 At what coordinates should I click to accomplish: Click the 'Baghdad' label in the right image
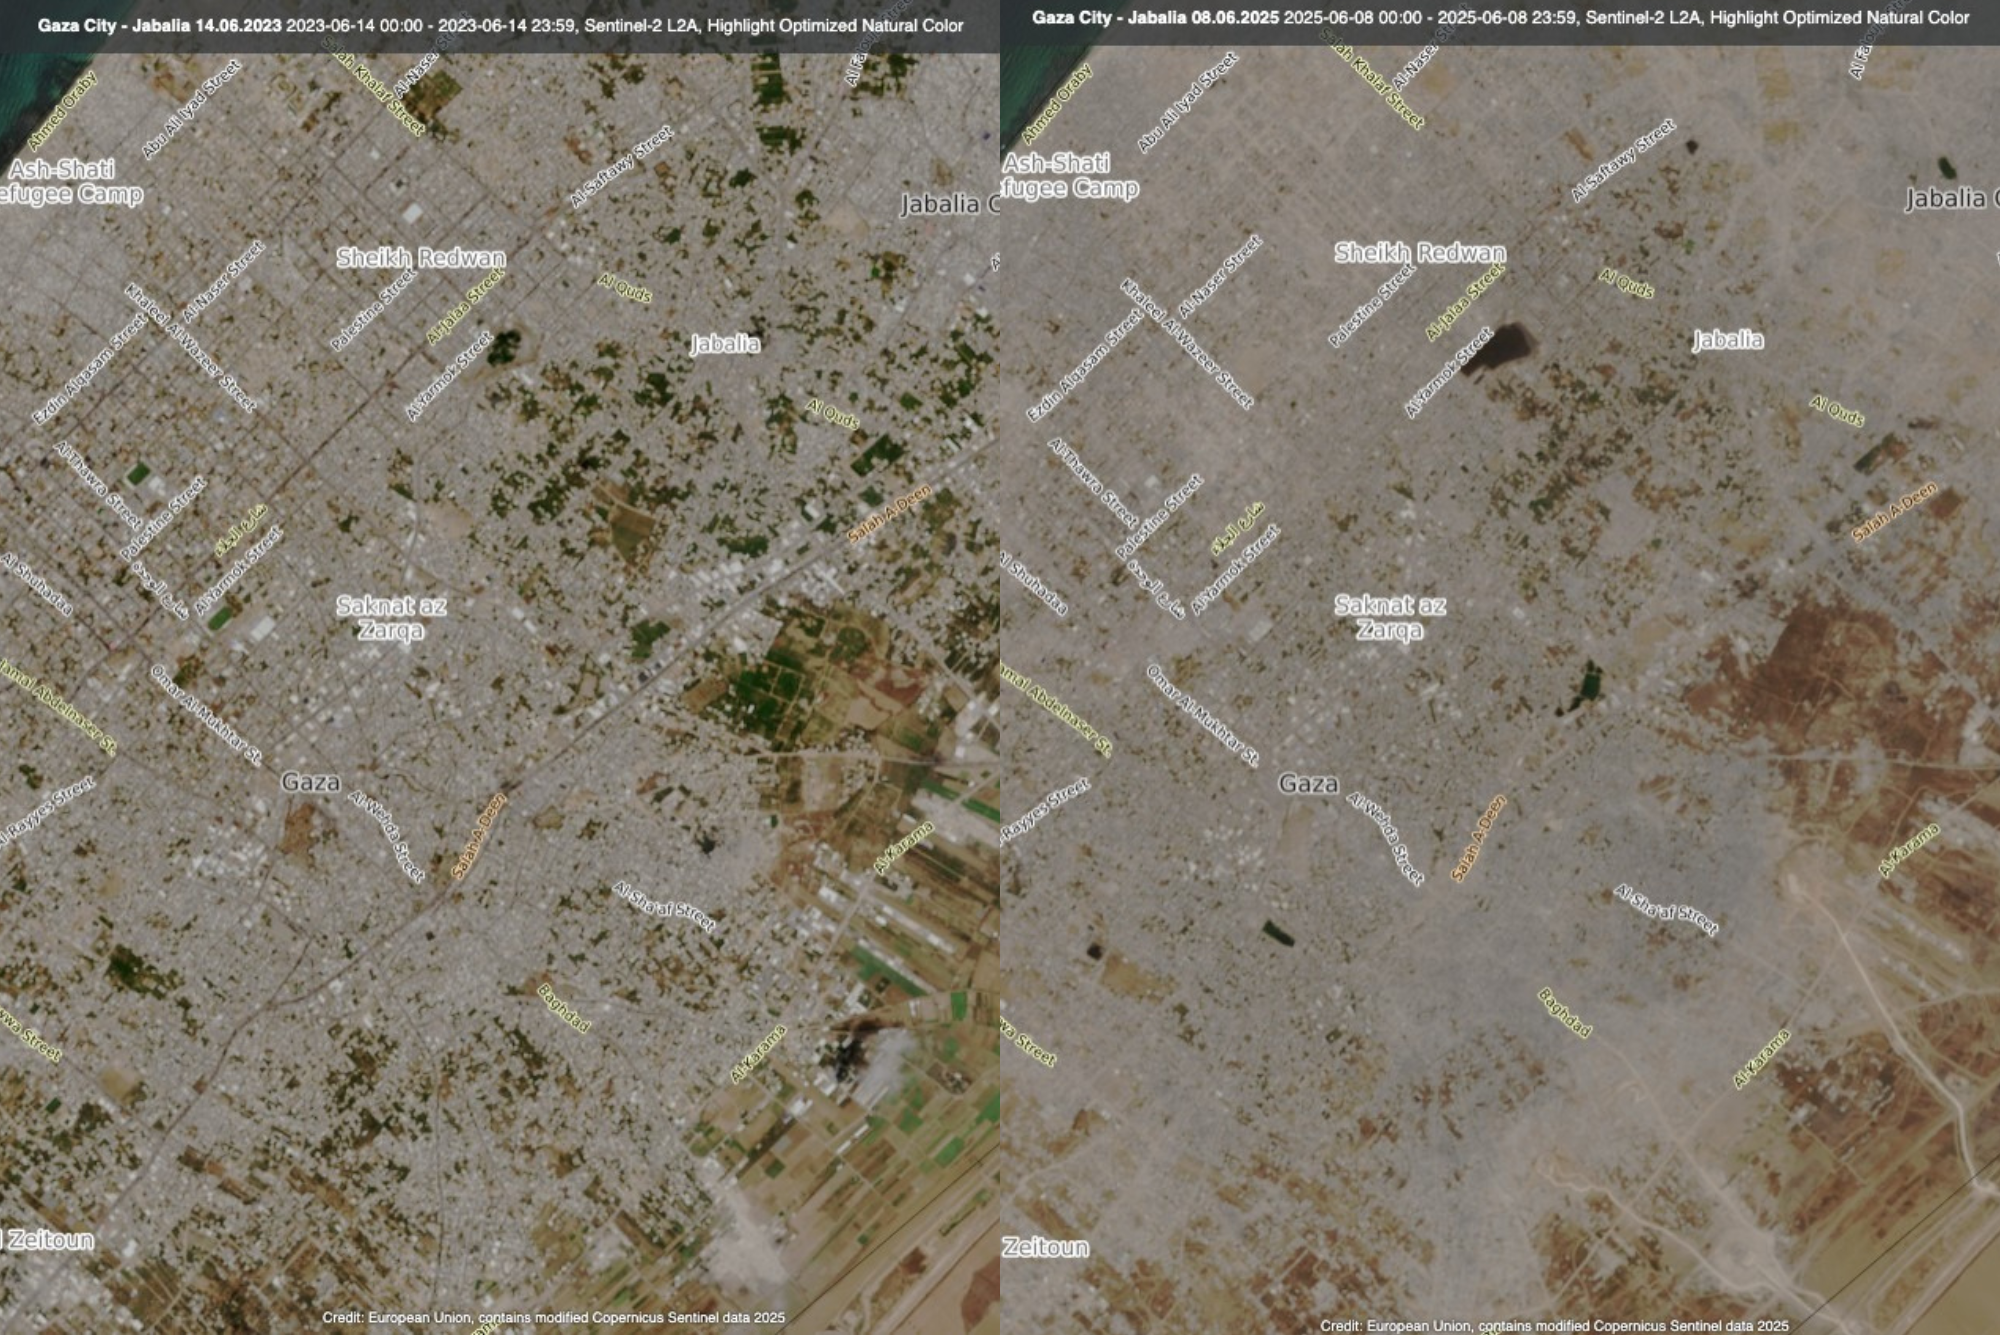[1564, 1012]
